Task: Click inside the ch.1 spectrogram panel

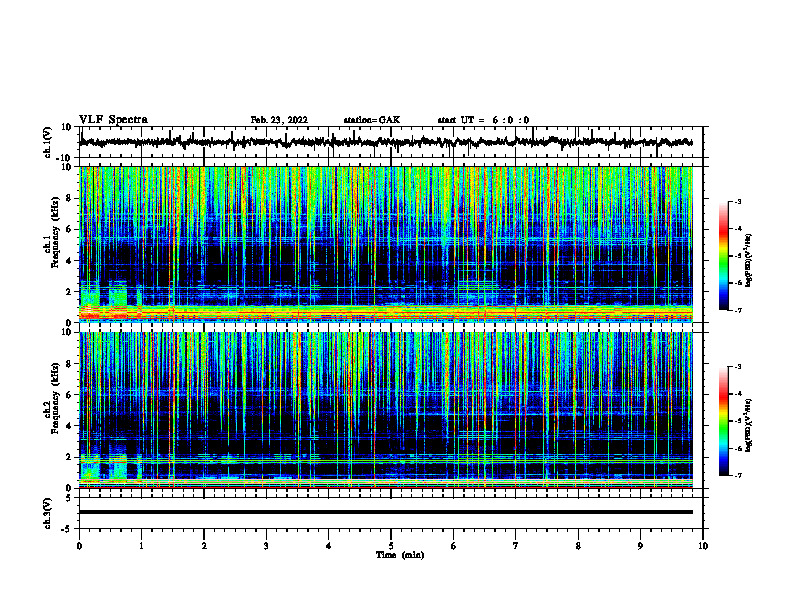Action: click(x=386, y=244)
